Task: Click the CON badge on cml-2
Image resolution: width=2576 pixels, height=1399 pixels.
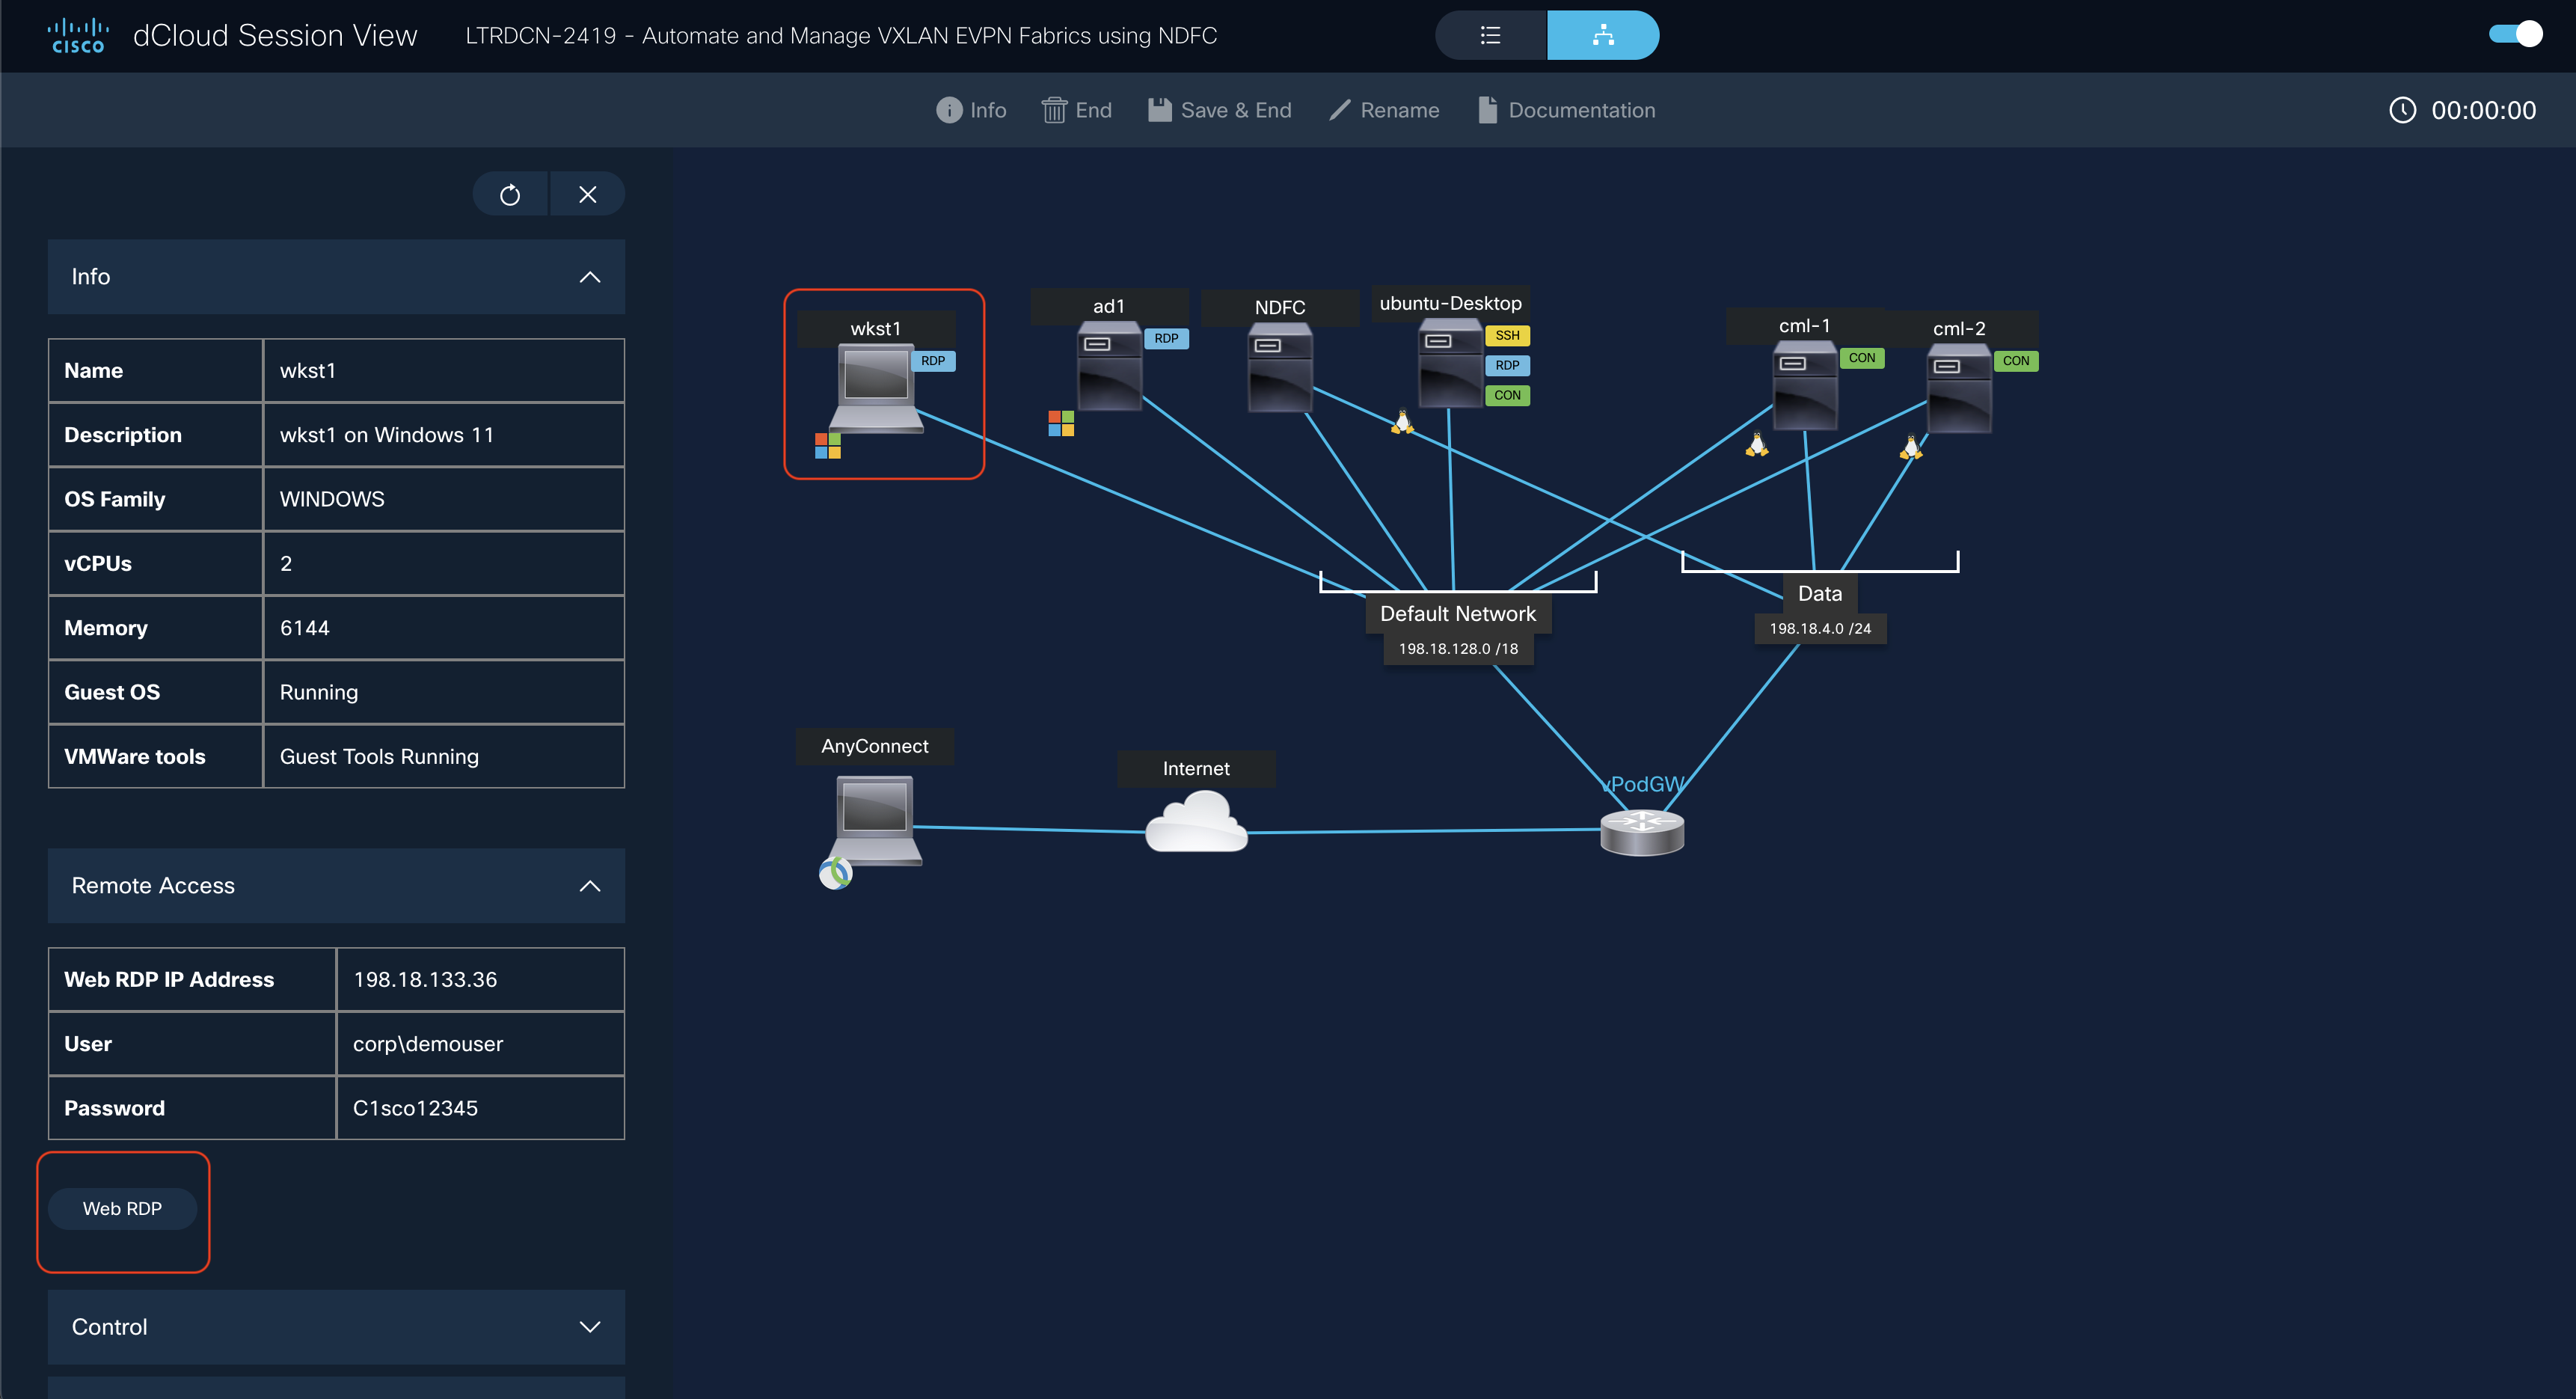Action: [2016, 361]
